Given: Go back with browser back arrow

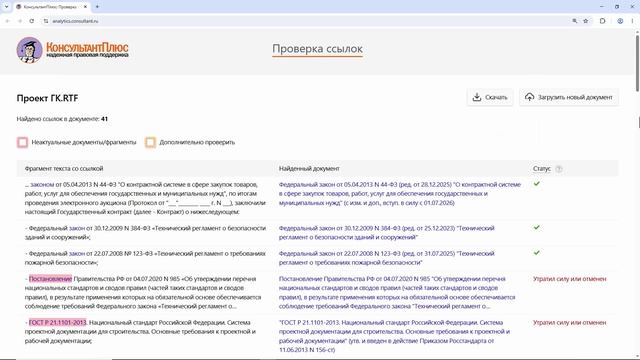Looking at the screenshot, I should [7, 21].
